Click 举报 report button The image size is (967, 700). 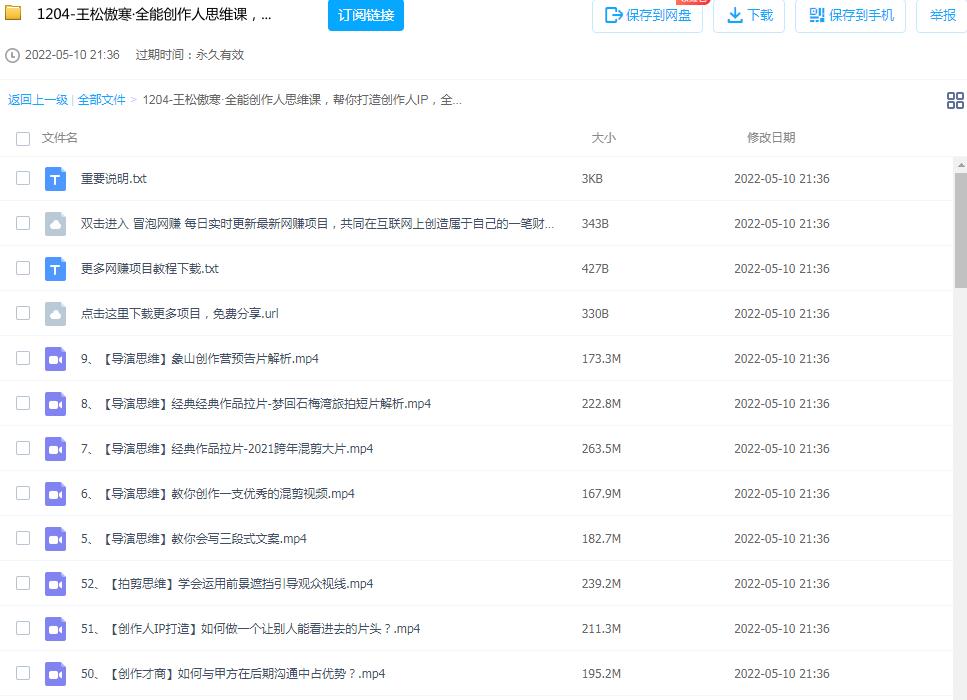click(942, 15)
